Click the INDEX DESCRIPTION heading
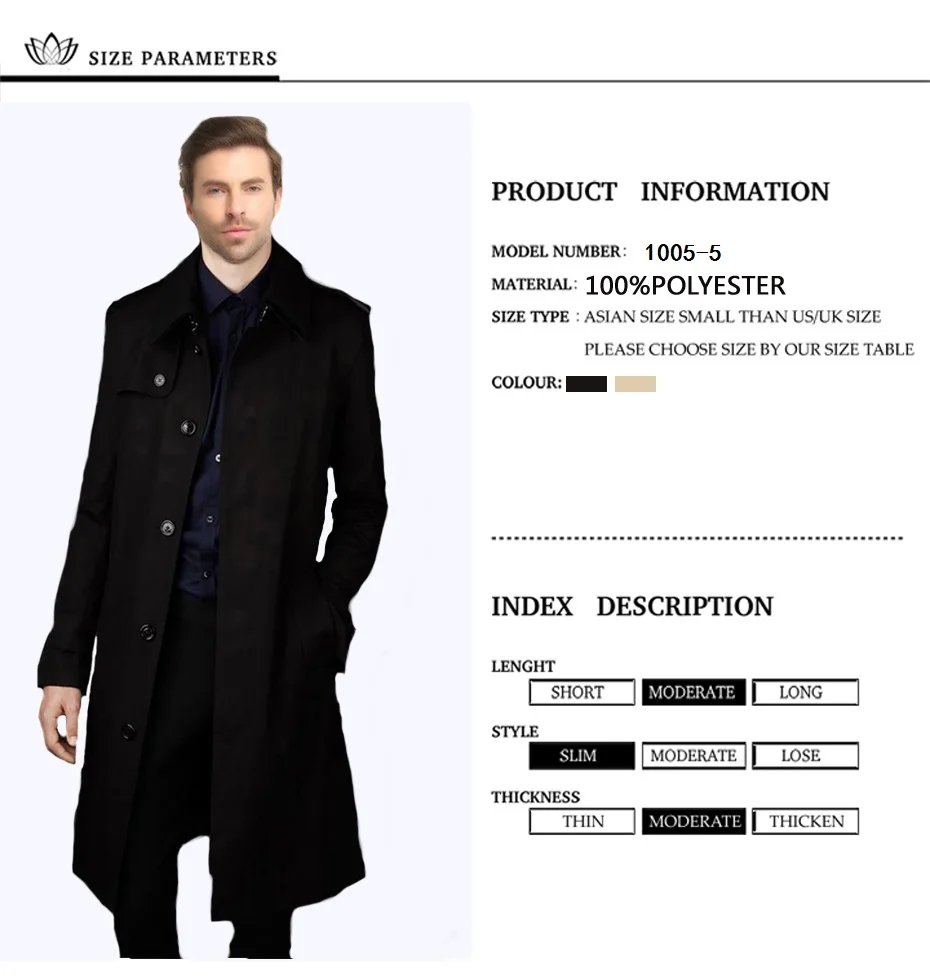The image size is (930, 977). [632, 606]
